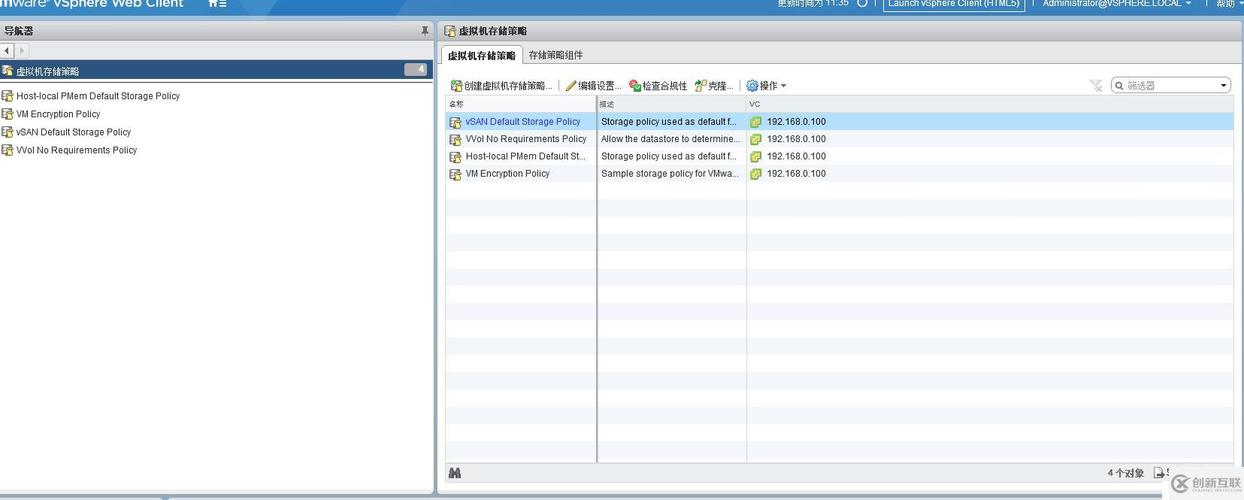Go back with navigator left arrow

pyautogui.click(x=7, y=50)
